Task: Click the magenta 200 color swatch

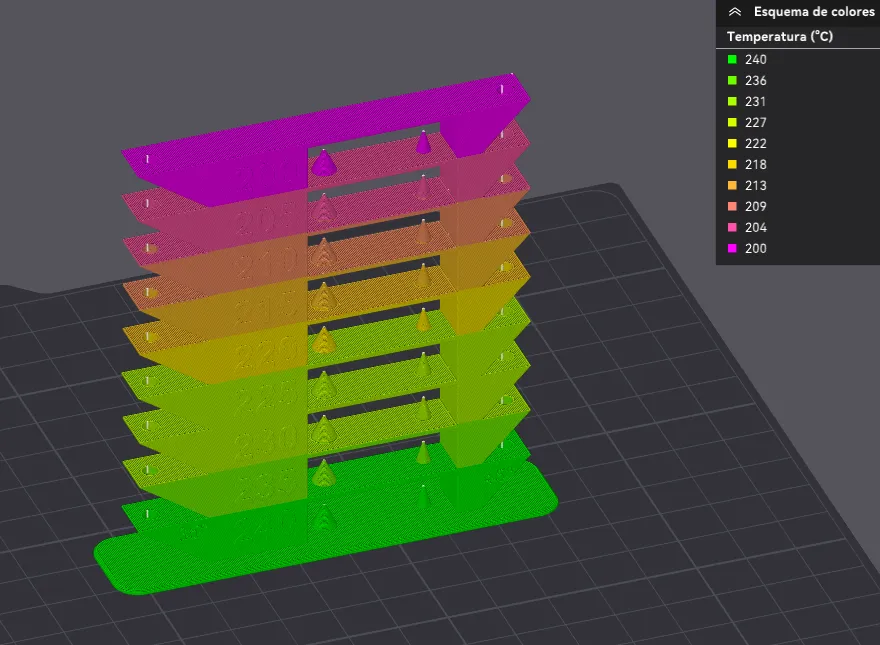Action: (x=731, y=248)
